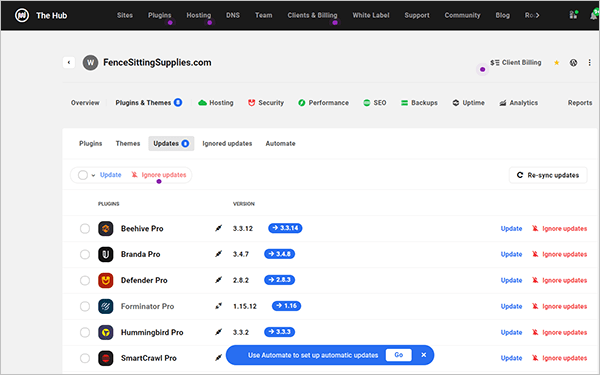This screenshot has width=600, height=375.
Task: Toggle the select-all checkbox in bulk bar
Action: coord(83,175)
